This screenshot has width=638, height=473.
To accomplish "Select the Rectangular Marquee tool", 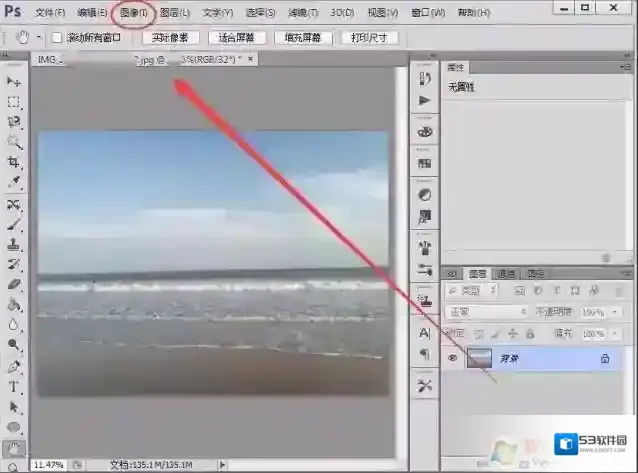I will [14, 102].
